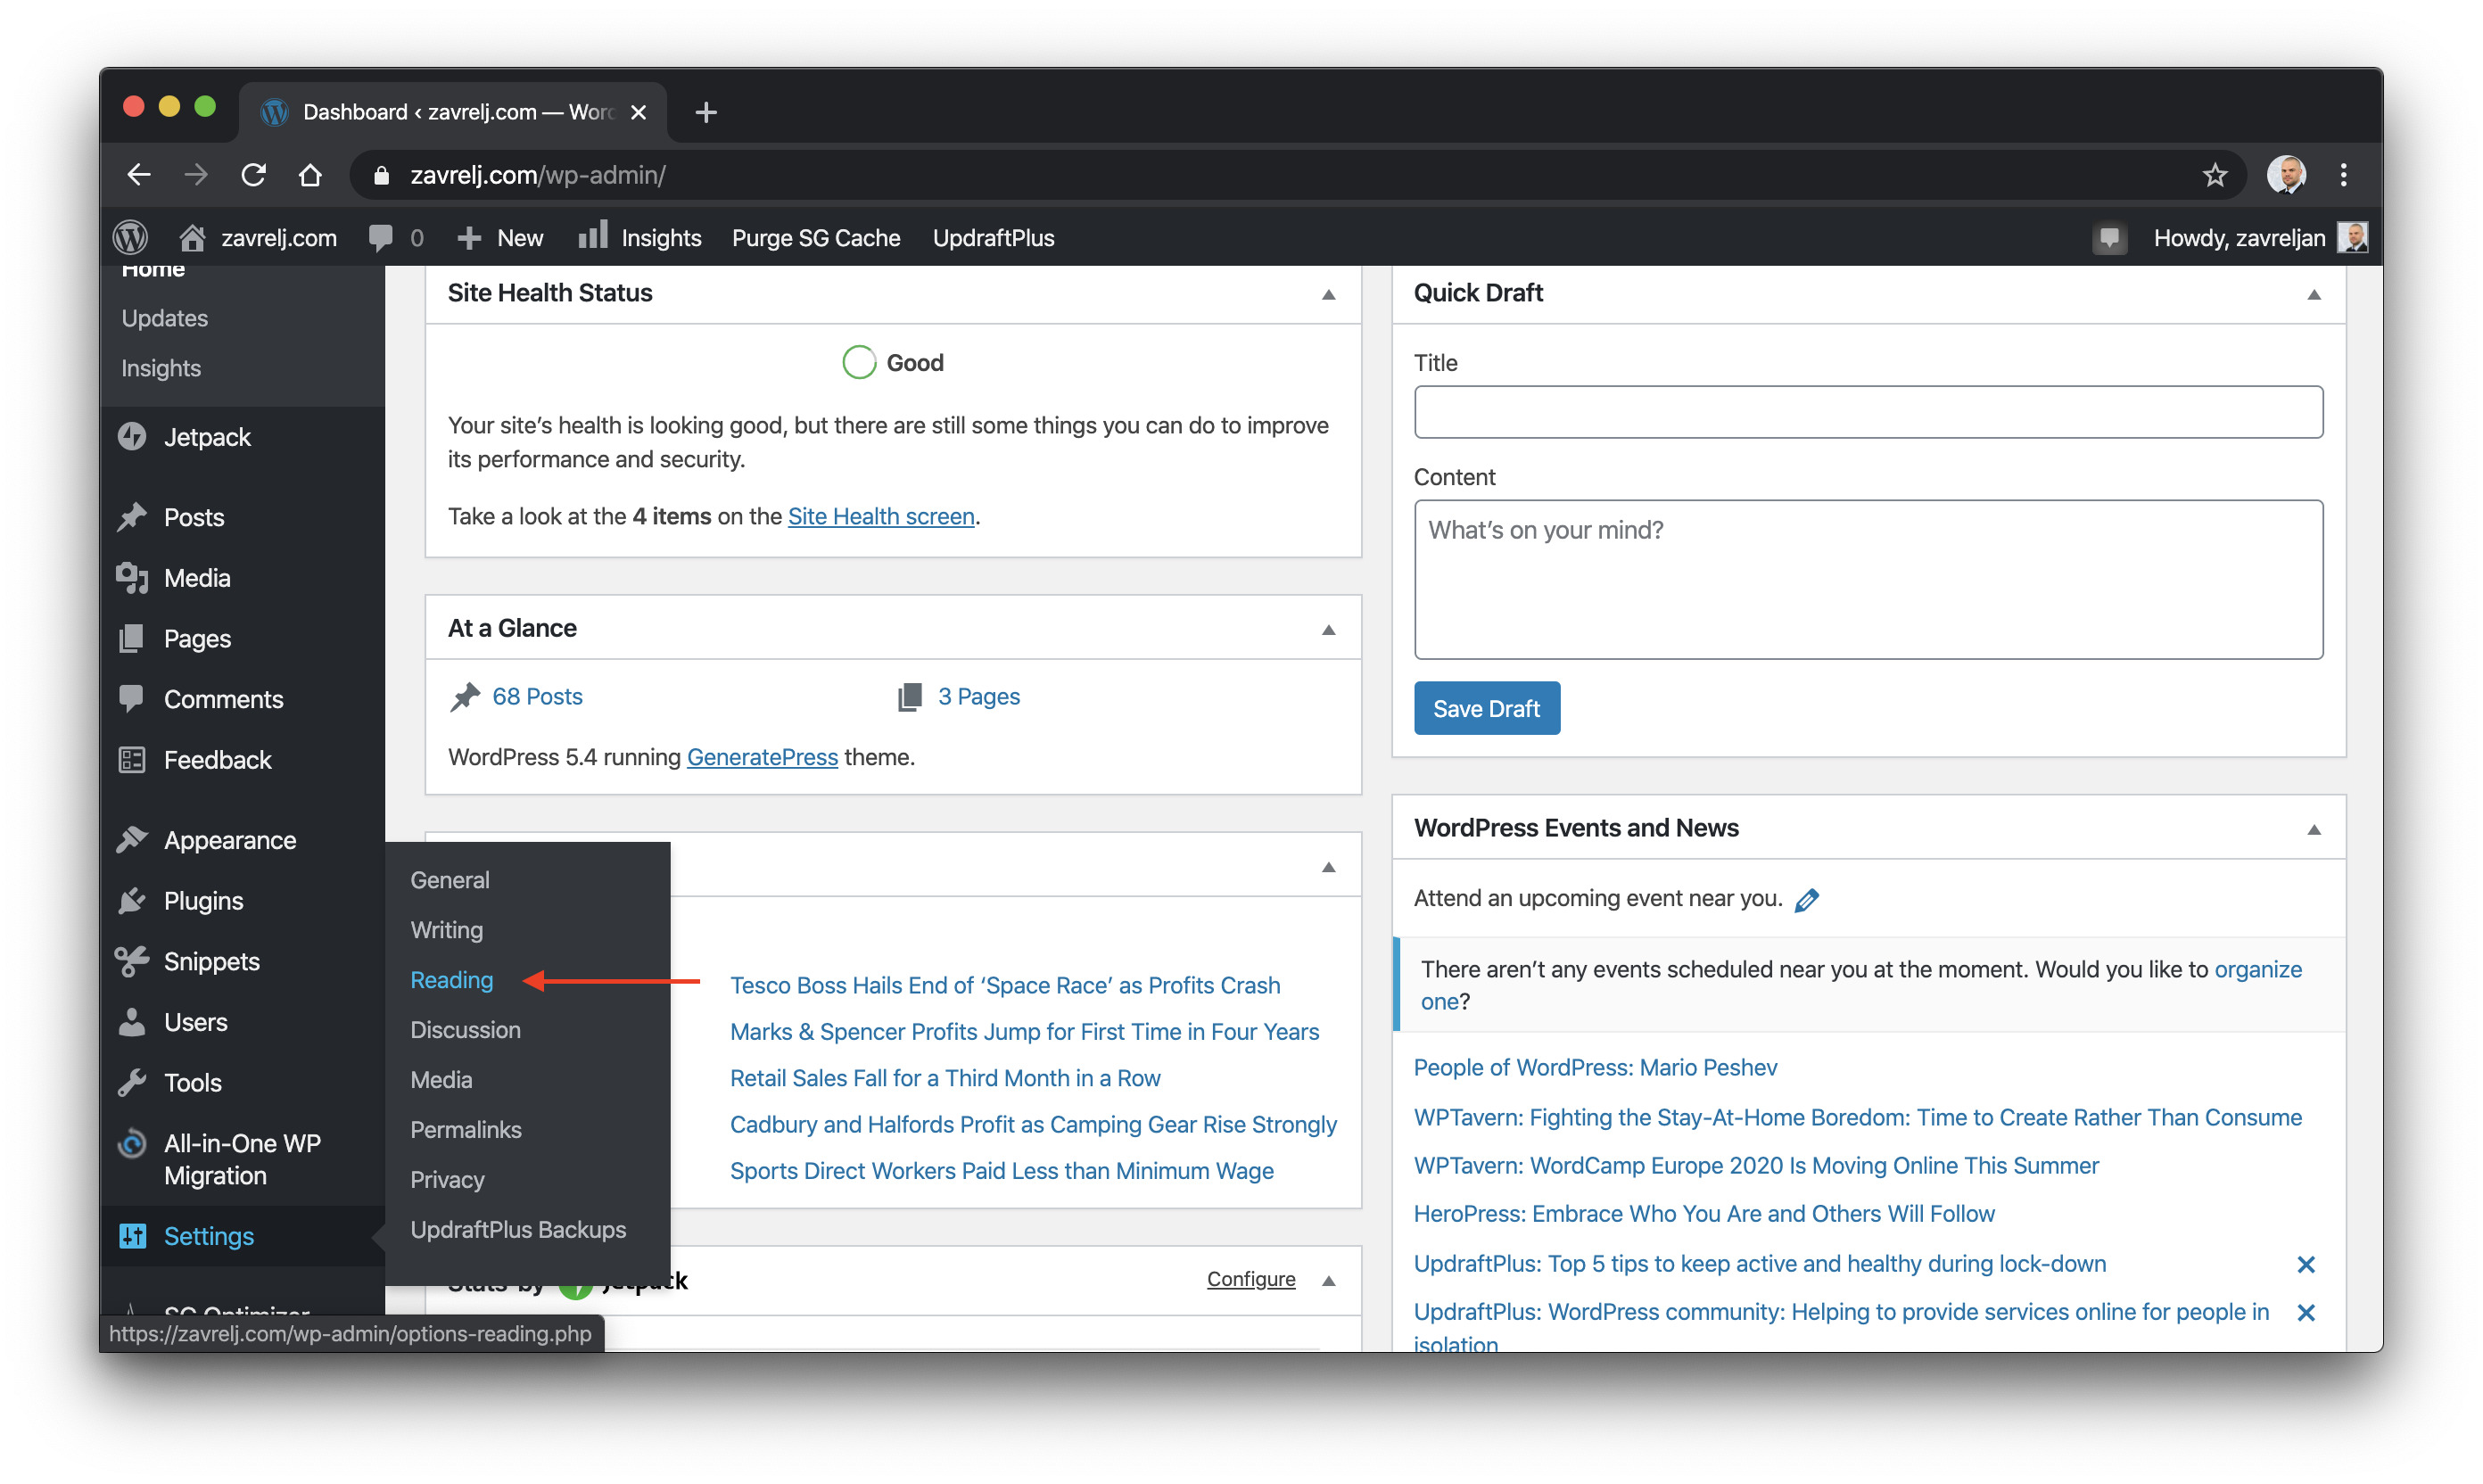Viewport: 2483px width, 1484px height.
Task: Bookmark page with the star icon
Action: pos(2214,175)
